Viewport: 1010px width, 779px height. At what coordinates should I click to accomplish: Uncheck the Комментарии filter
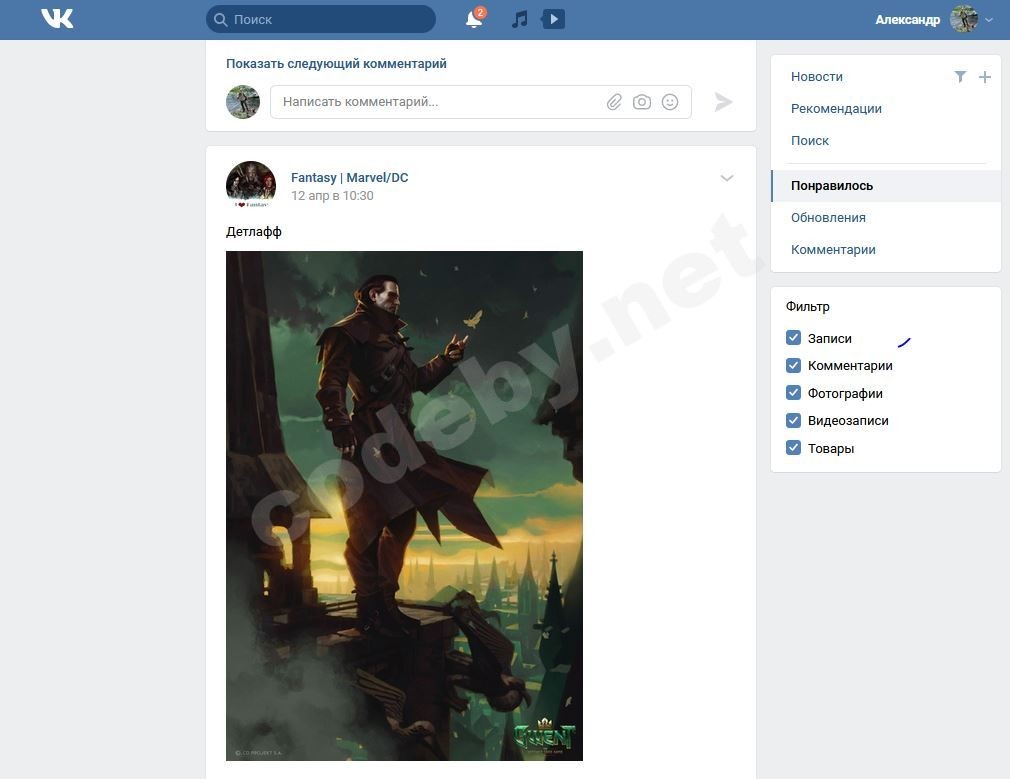(794, 365)
